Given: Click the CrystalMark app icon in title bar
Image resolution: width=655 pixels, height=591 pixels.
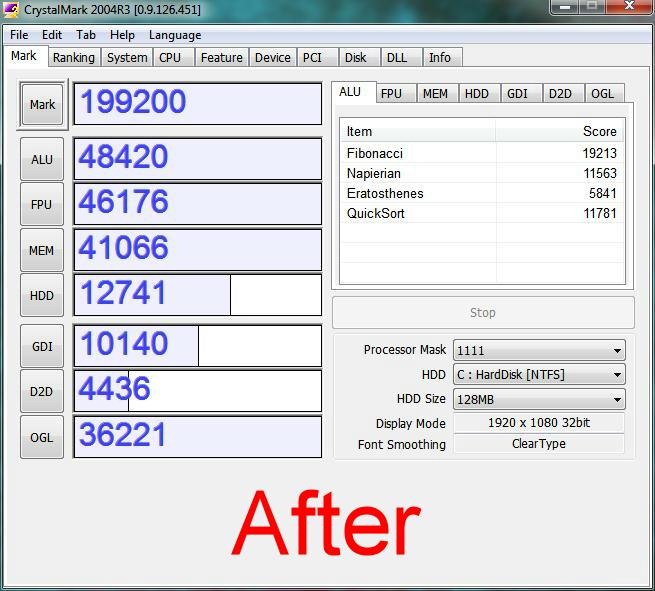Looking at the screenshot, I should click(12, 10).
